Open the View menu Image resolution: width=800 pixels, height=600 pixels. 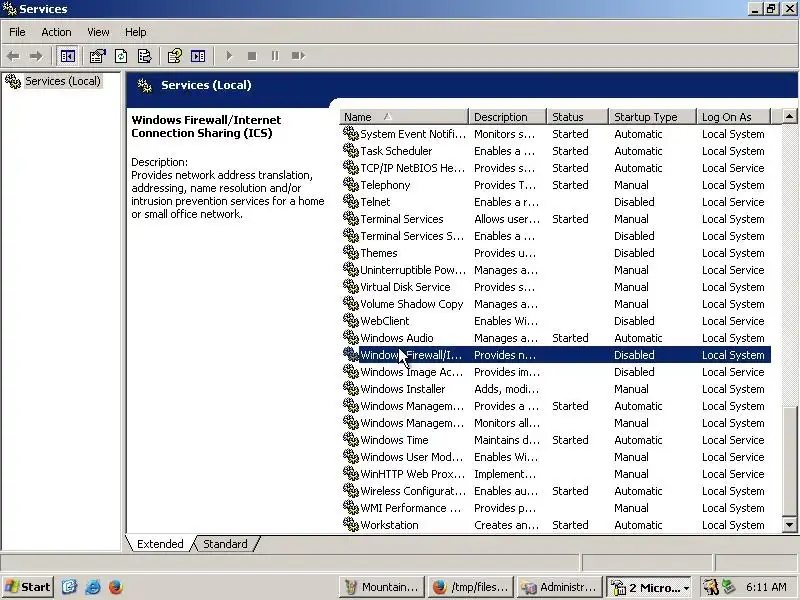98,32
